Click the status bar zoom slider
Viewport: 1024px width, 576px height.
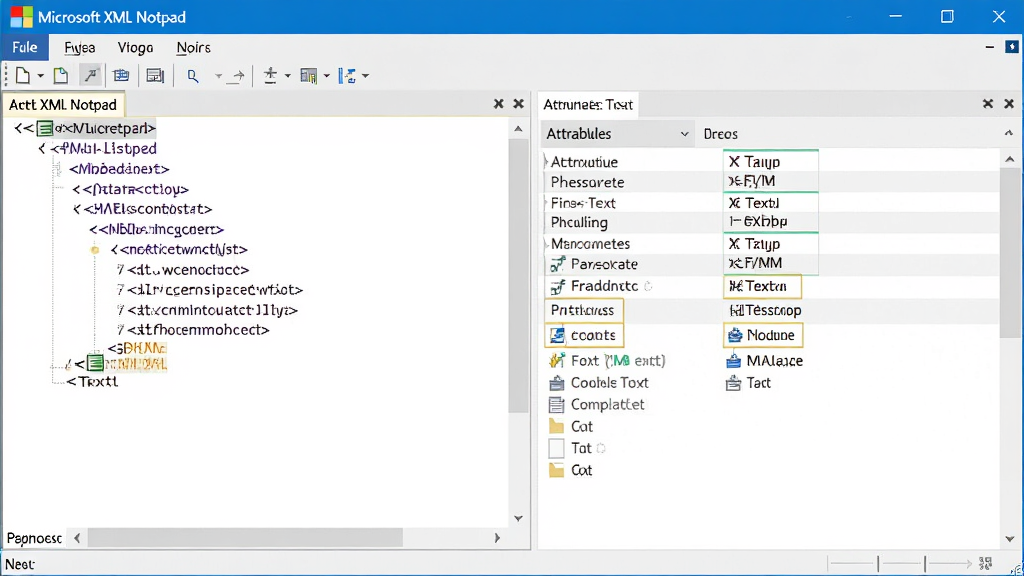click(901, 563)
